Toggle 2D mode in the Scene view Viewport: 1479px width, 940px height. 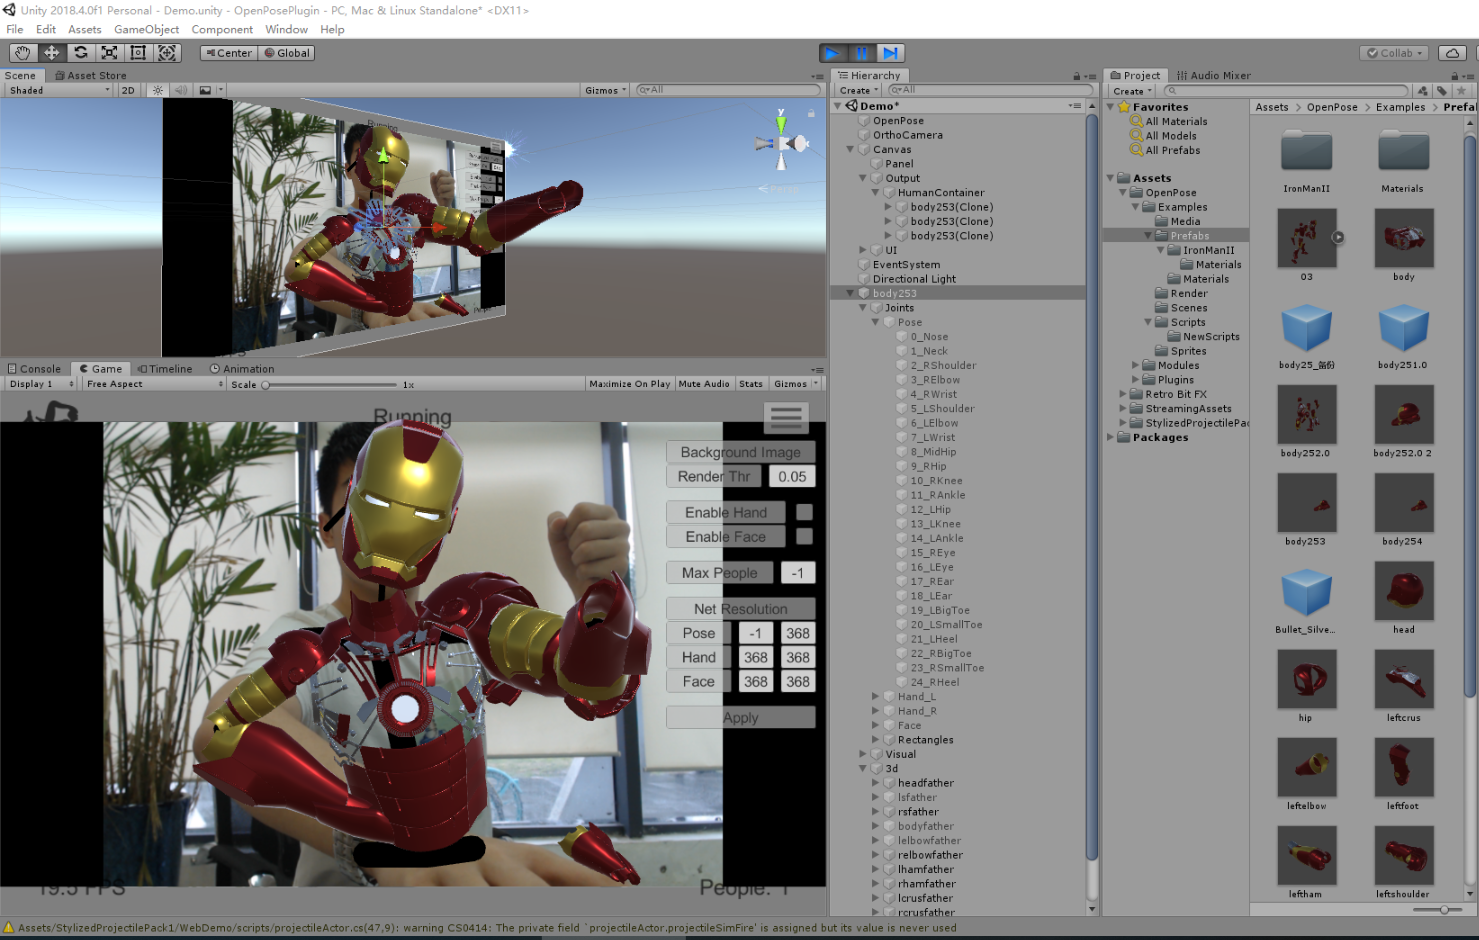click(130, 90)
